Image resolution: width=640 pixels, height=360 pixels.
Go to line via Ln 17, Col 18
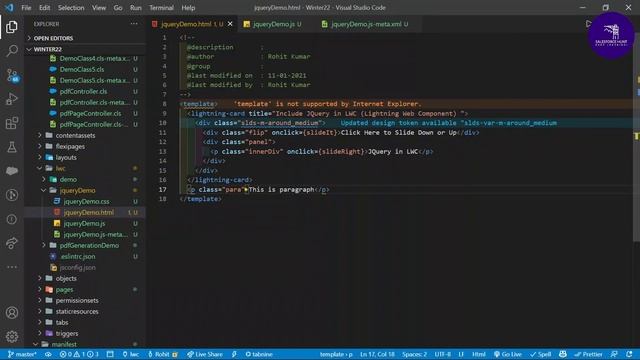click(377, 354)
